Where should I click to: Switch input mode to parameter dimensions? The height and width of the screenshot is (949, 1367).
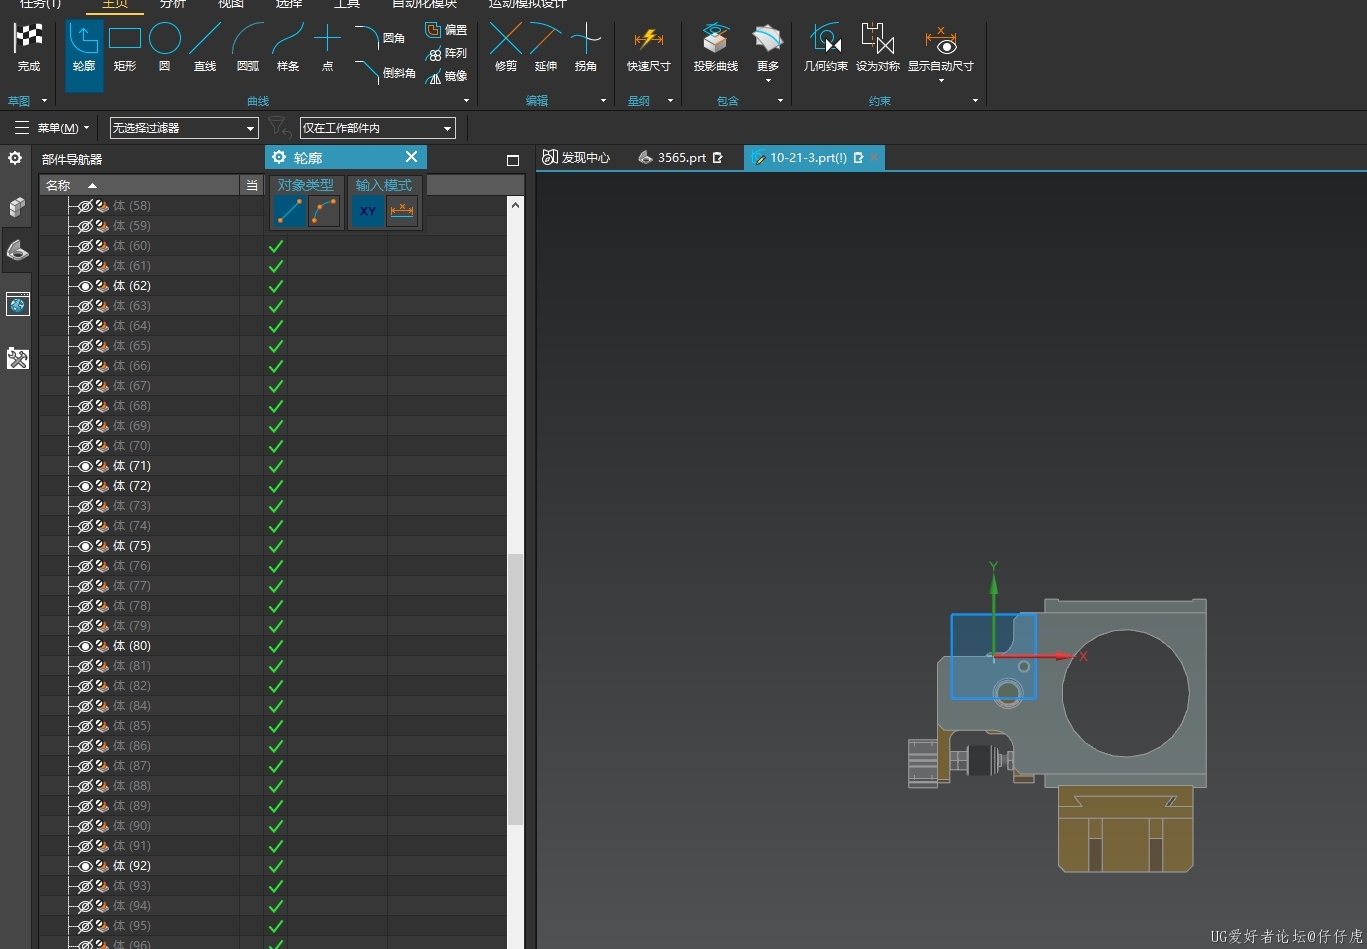[402, 211]
